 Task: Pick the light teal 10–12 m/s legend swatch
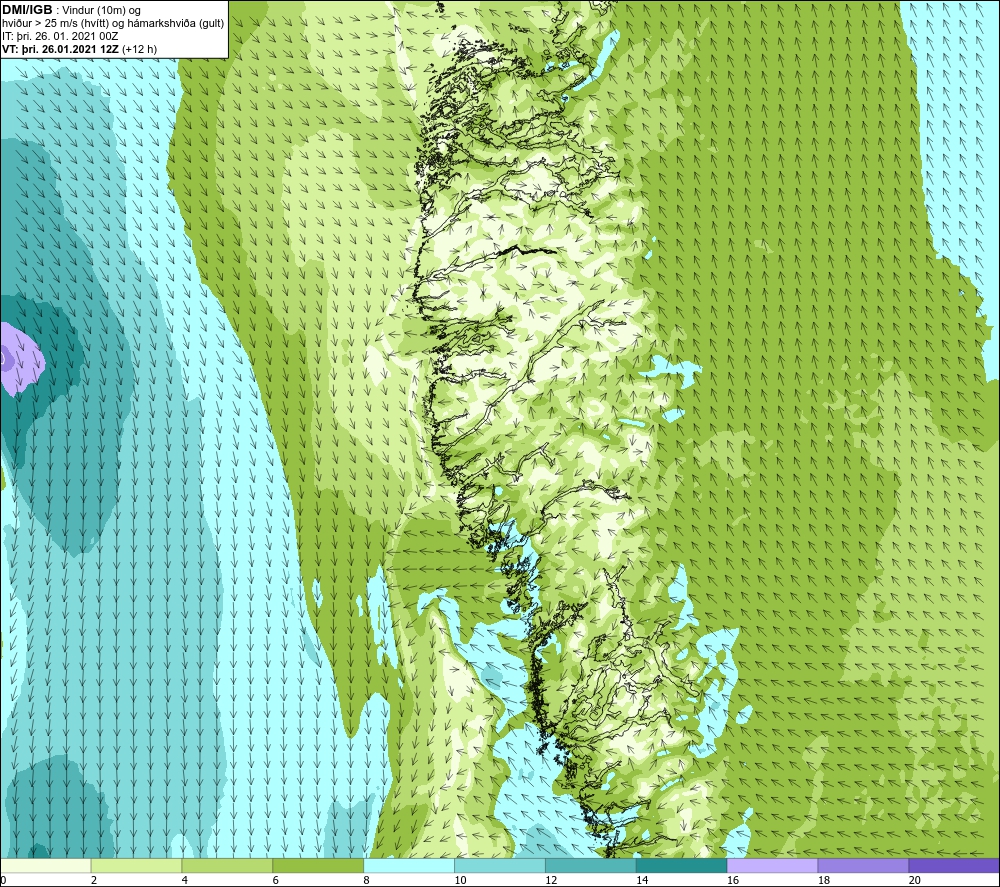click(500, 865)
